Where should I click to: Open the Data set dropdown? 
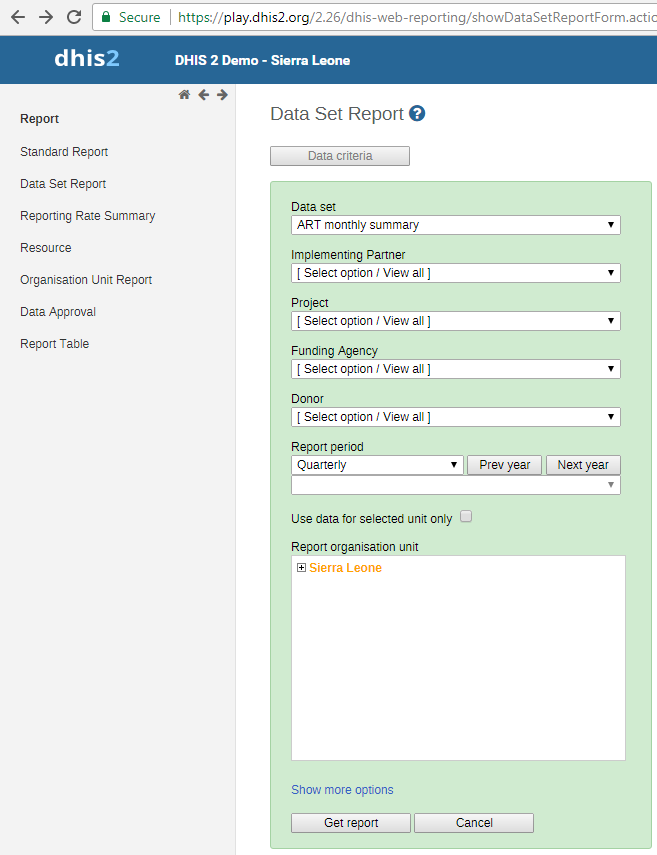(x=455, y=225)
